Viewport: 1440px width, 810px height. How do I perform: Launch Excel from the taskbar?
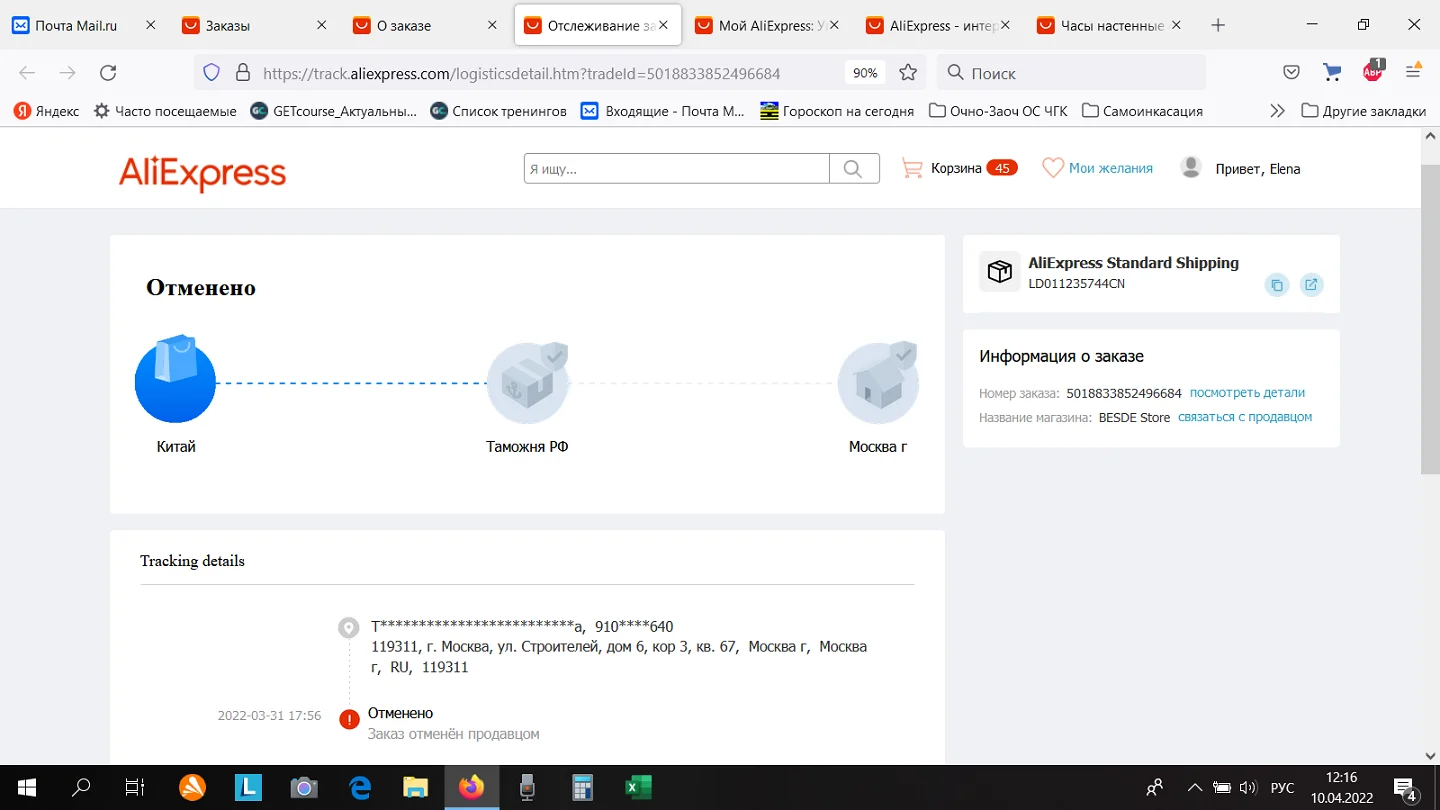point(638,787)
